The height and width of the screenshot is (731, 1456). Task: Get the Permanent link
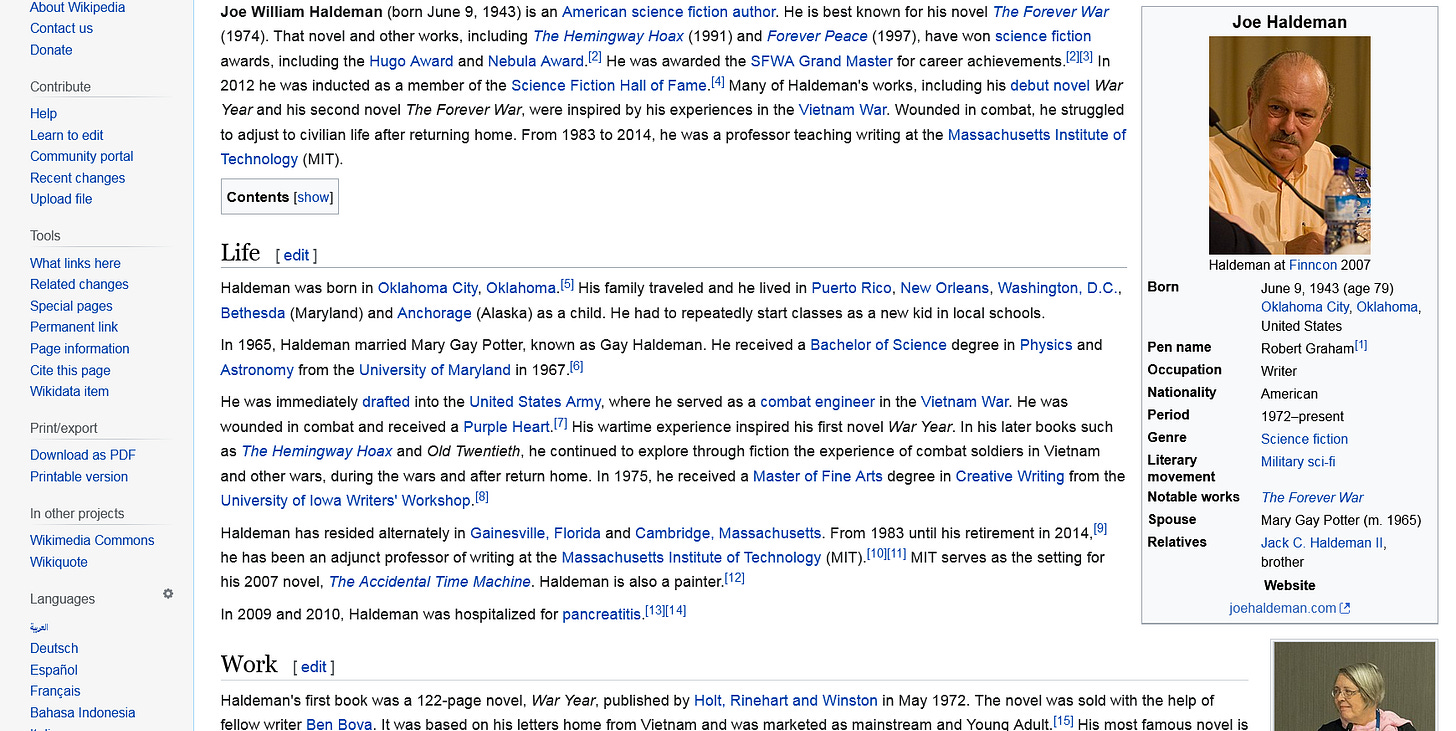point(74,327)
